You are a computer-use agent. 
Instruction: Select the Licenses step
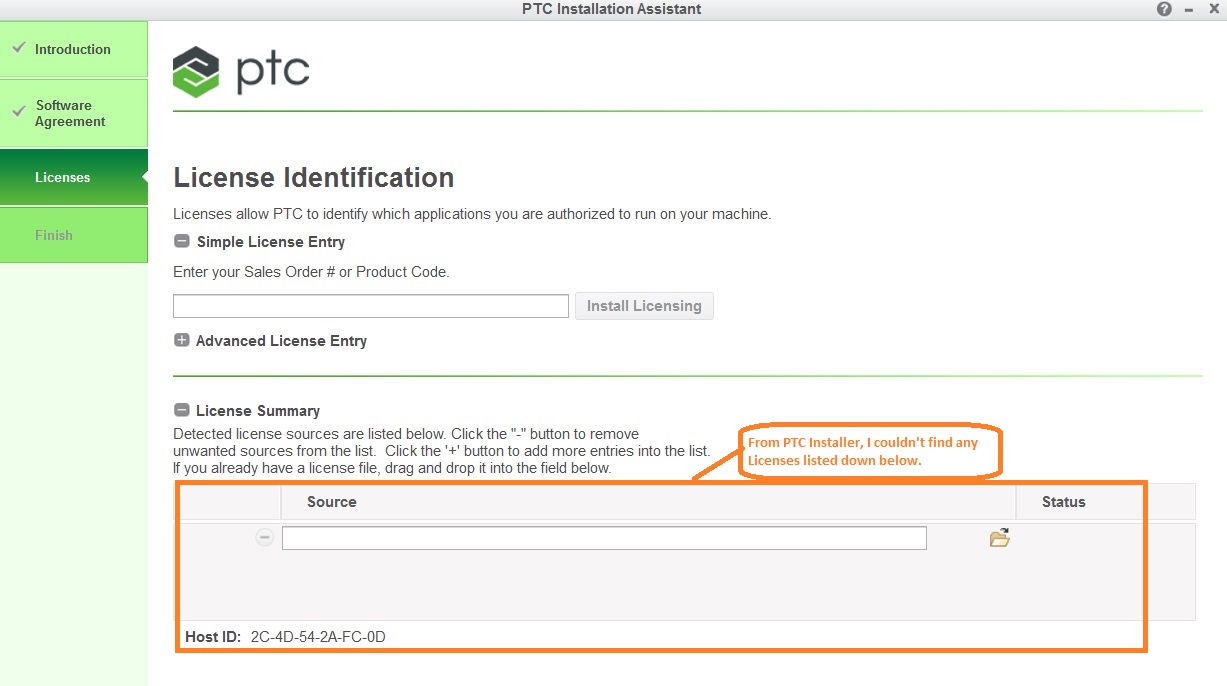tap(74, 177)
